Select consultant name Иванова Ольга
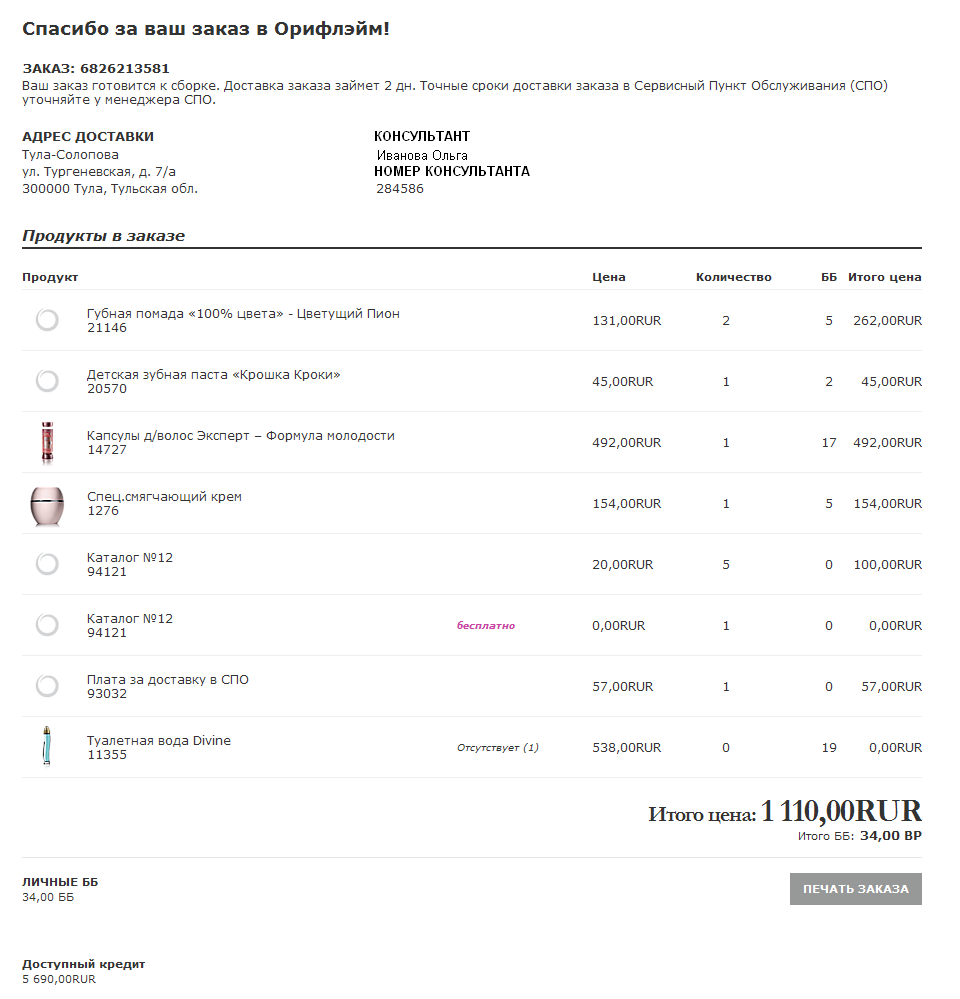Screen dimensions: 960x999 [x=422, y=155]
